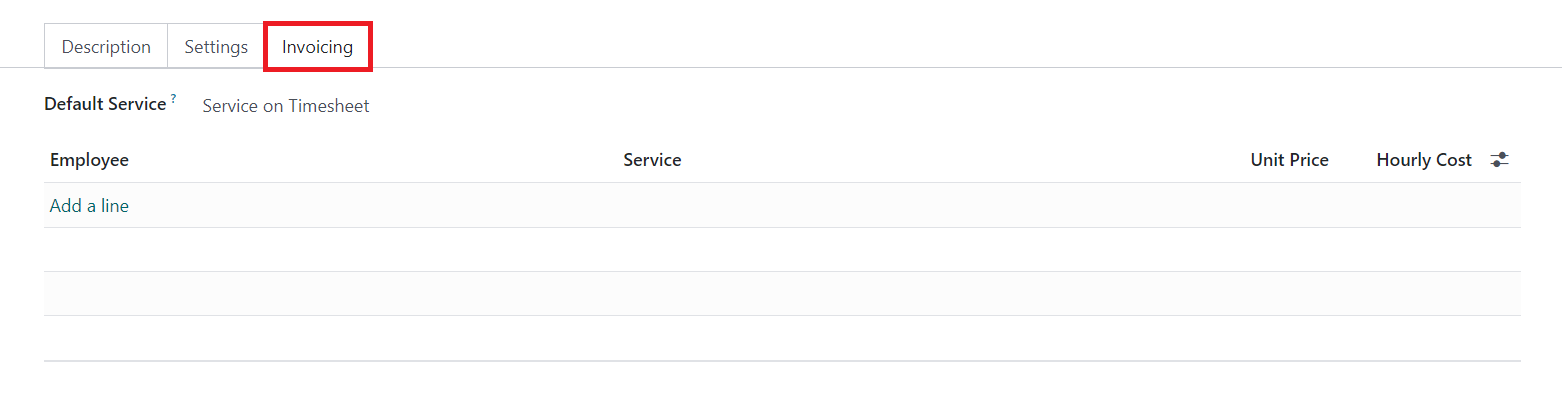Sort by the Employee column header

point(89,160)
